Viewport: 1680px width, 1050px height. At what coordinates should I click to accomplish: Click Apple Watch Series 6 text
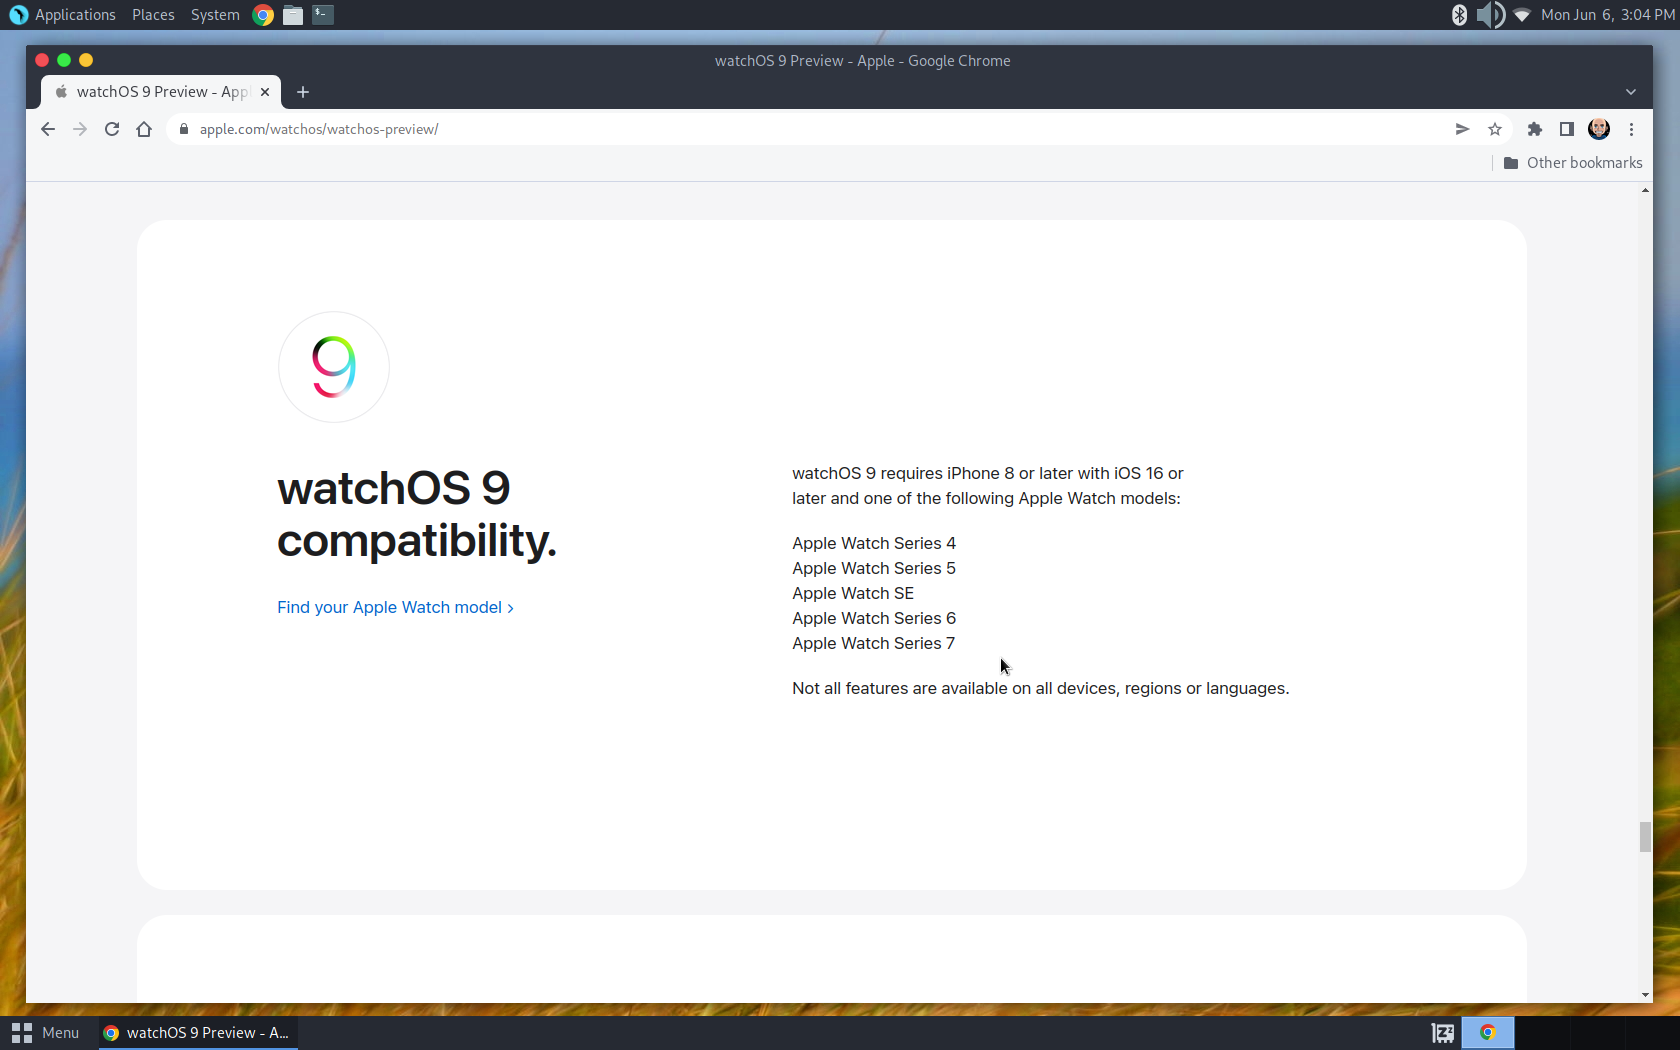874,618
